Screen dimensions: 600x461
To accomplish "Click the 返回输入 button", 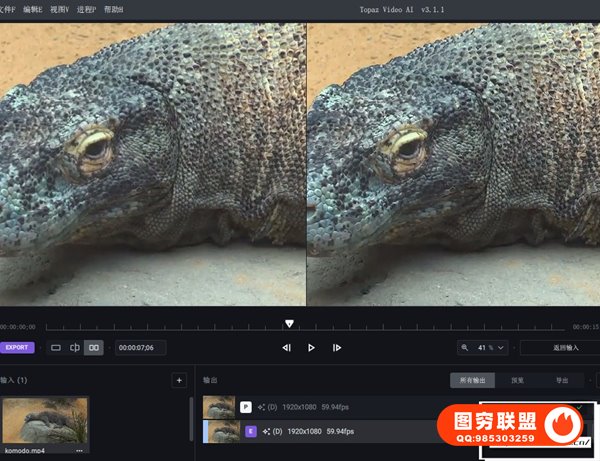I will click(x=565, y=347).
